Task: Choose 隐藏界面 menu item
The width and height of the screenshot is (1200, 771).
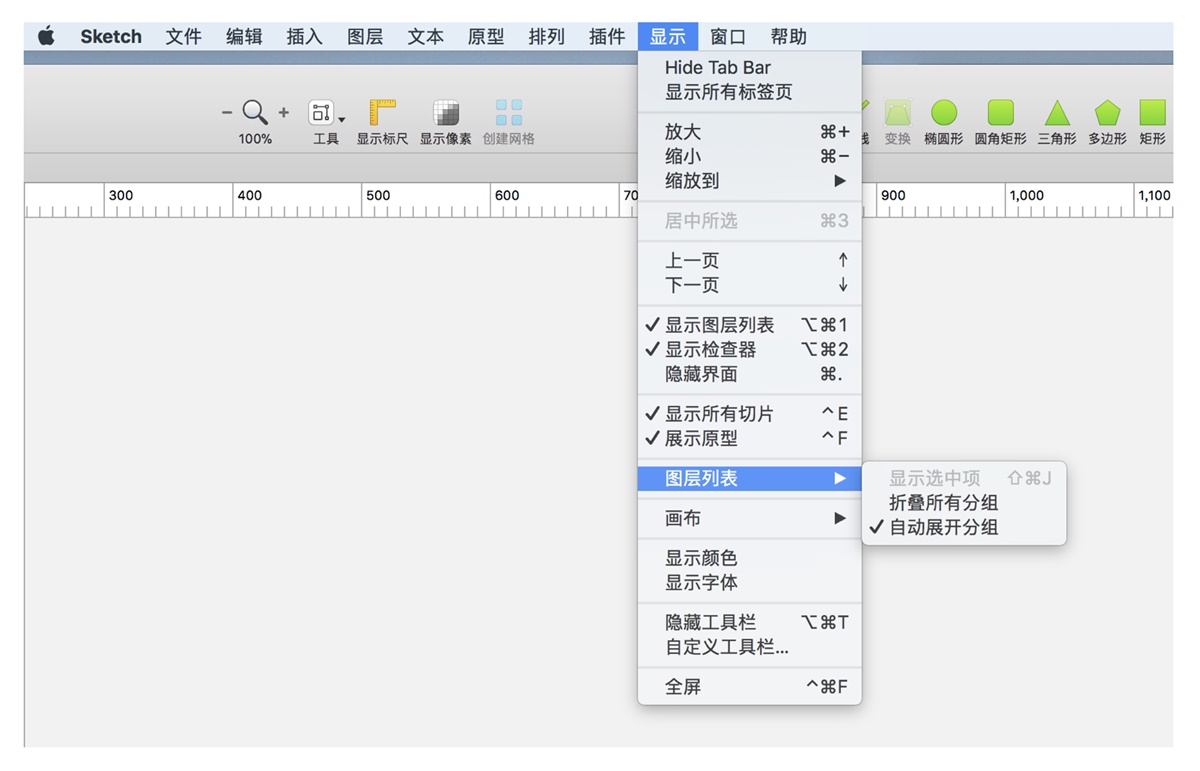Action: [x=749, y=374]
